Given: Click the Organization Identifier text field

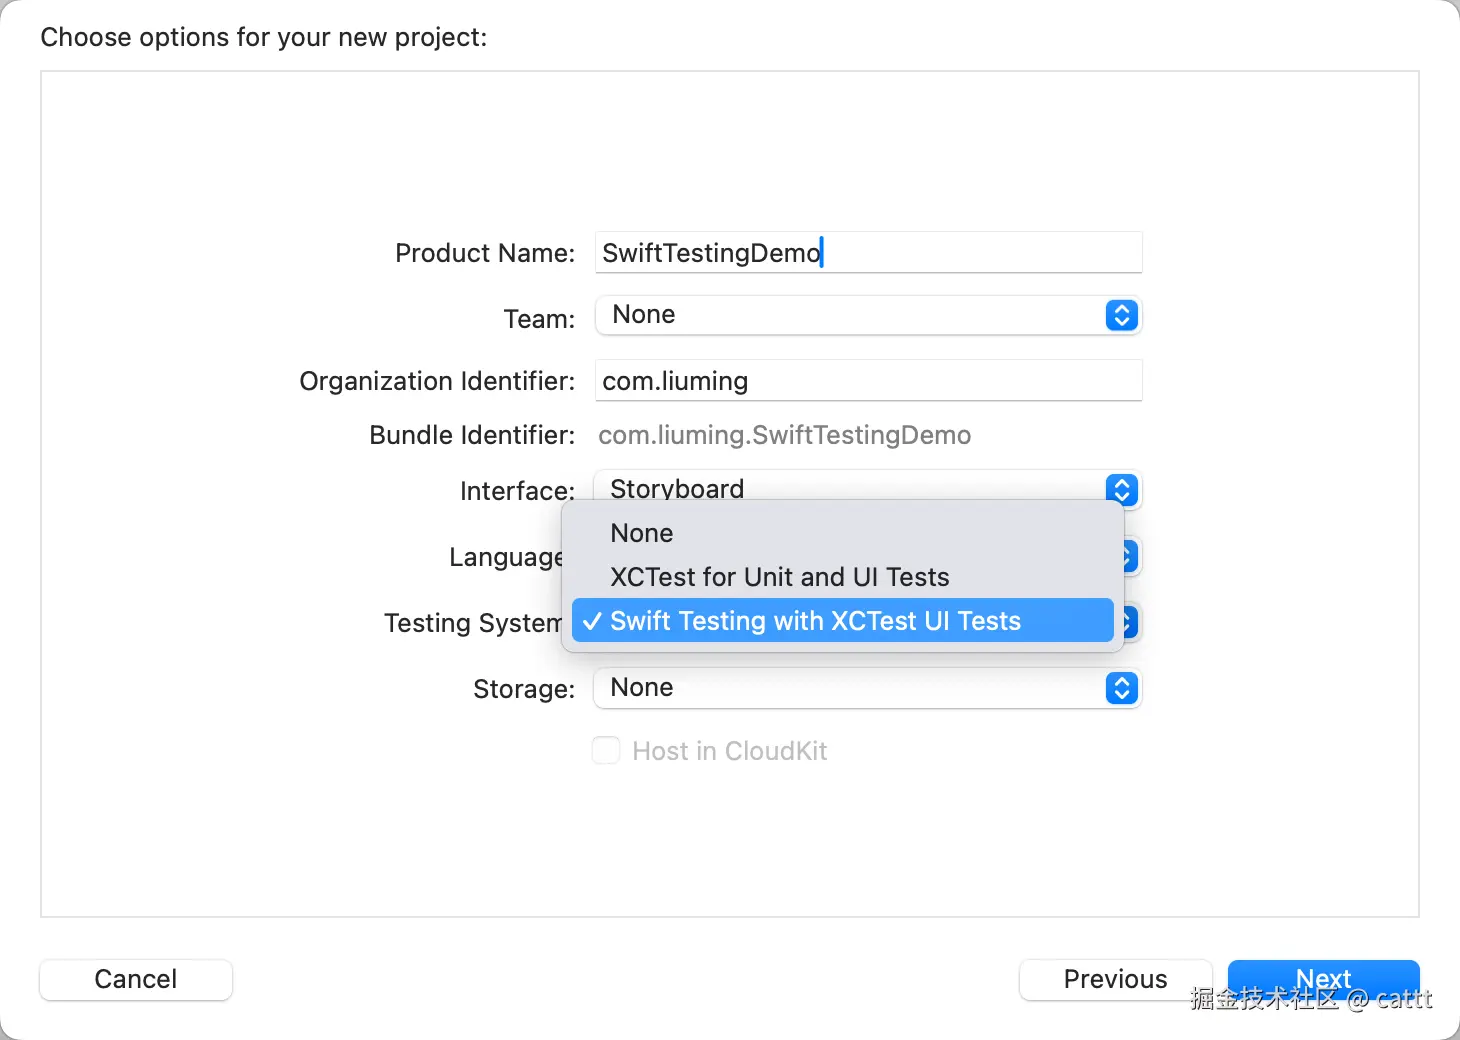Looking at the screenshot, I should pyautogui.click(x=868, y=381).
